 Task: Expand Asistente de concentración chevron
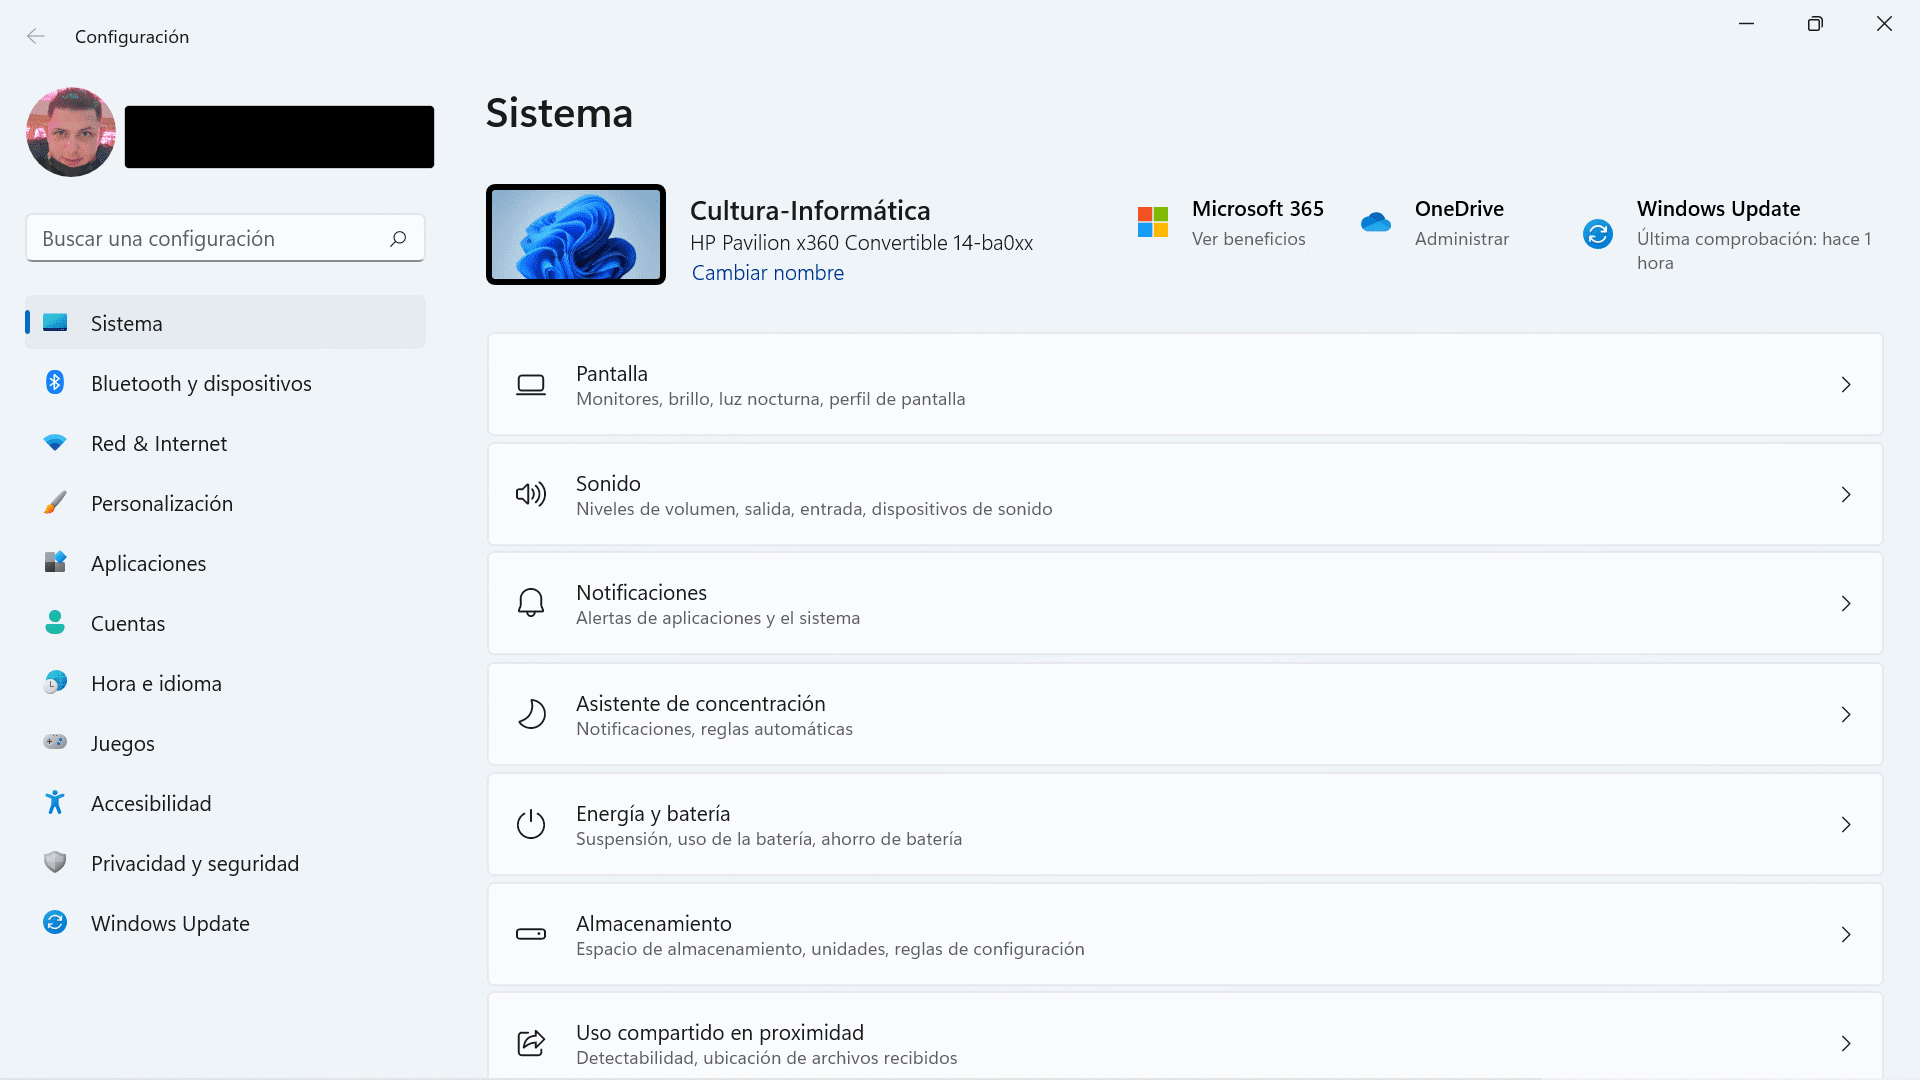coord(1846,715)
